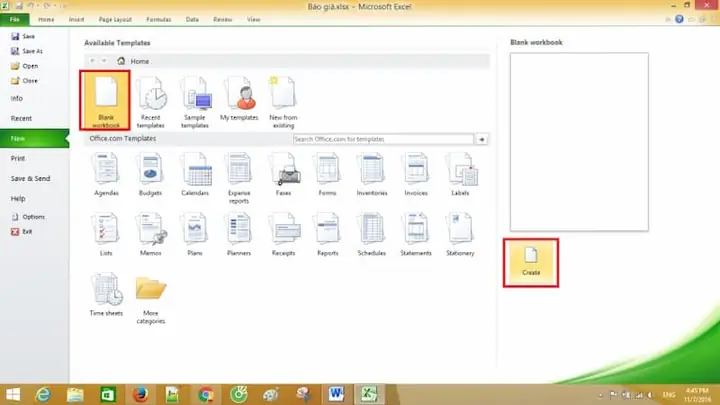
Task: Open the Statements template category
Action: (x=416, y=234)
